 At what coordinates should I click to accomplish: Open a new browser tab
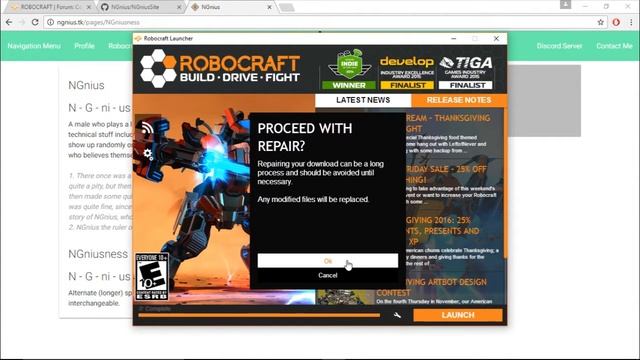point(287,7)
